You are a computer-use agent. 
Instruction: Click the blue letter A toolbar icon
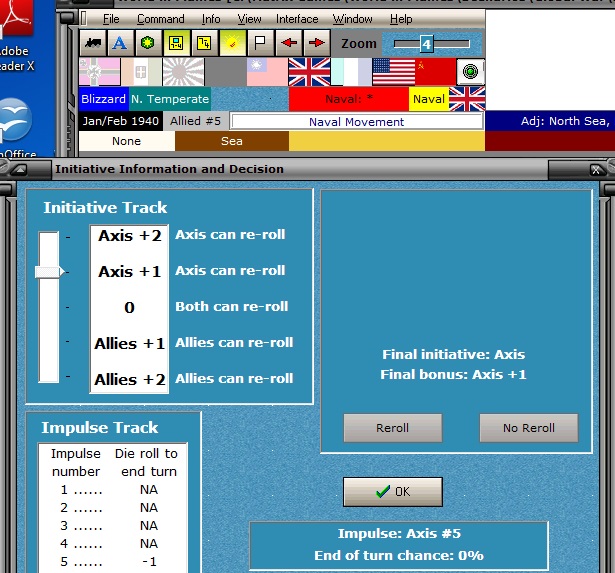pyautogui.click(x=120, y=43)
